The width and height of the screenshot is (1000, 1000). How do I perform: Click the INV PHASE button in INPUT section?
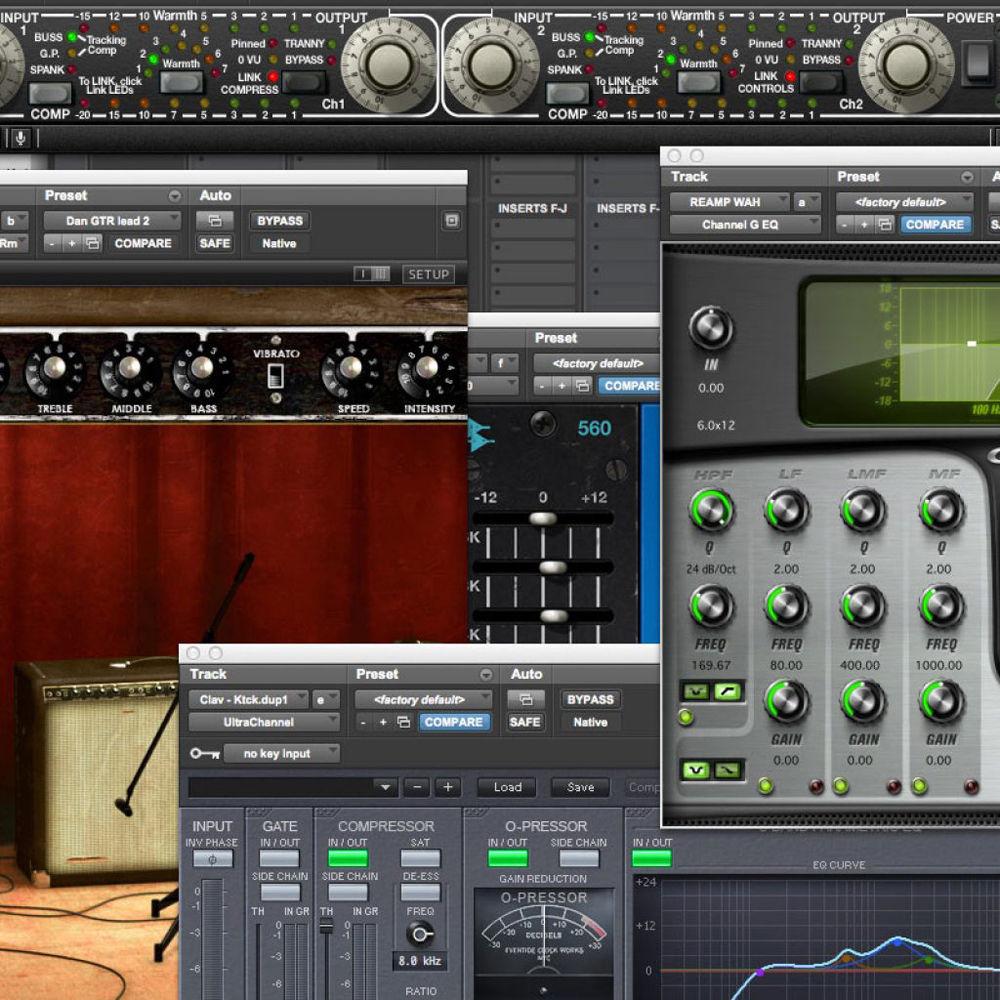[212, 859]
